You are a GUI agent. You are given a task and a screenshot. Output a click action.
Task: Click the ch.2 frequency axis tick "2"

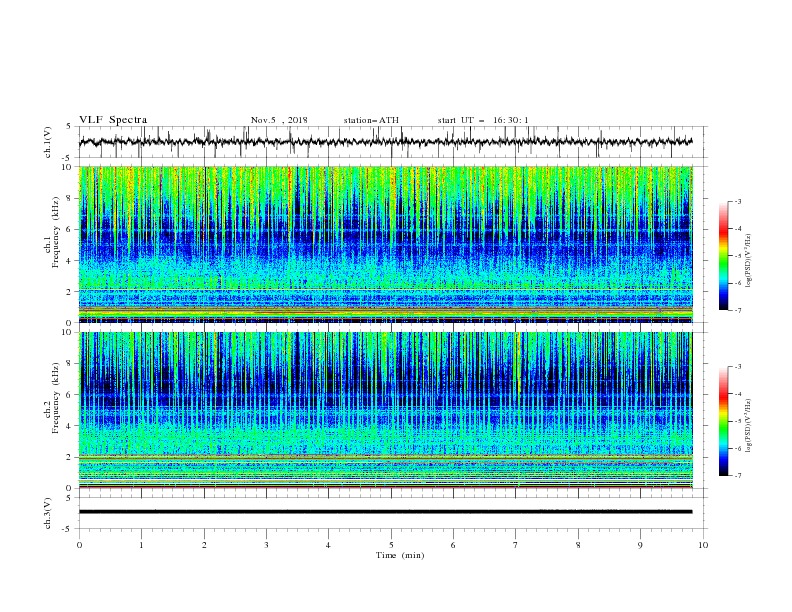click(x=71, y=457)
